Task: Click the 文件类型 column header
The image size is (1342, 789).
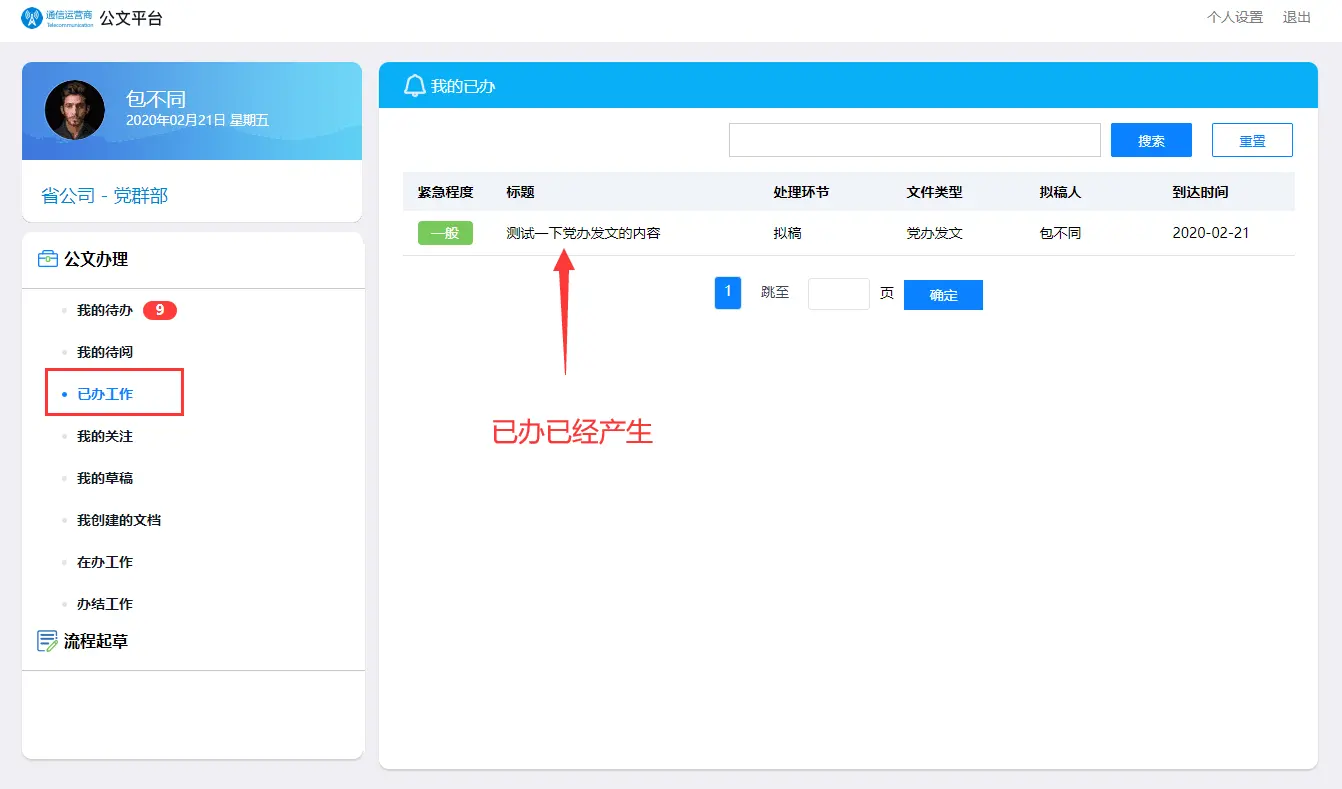Action: click(x=934, y=192)
